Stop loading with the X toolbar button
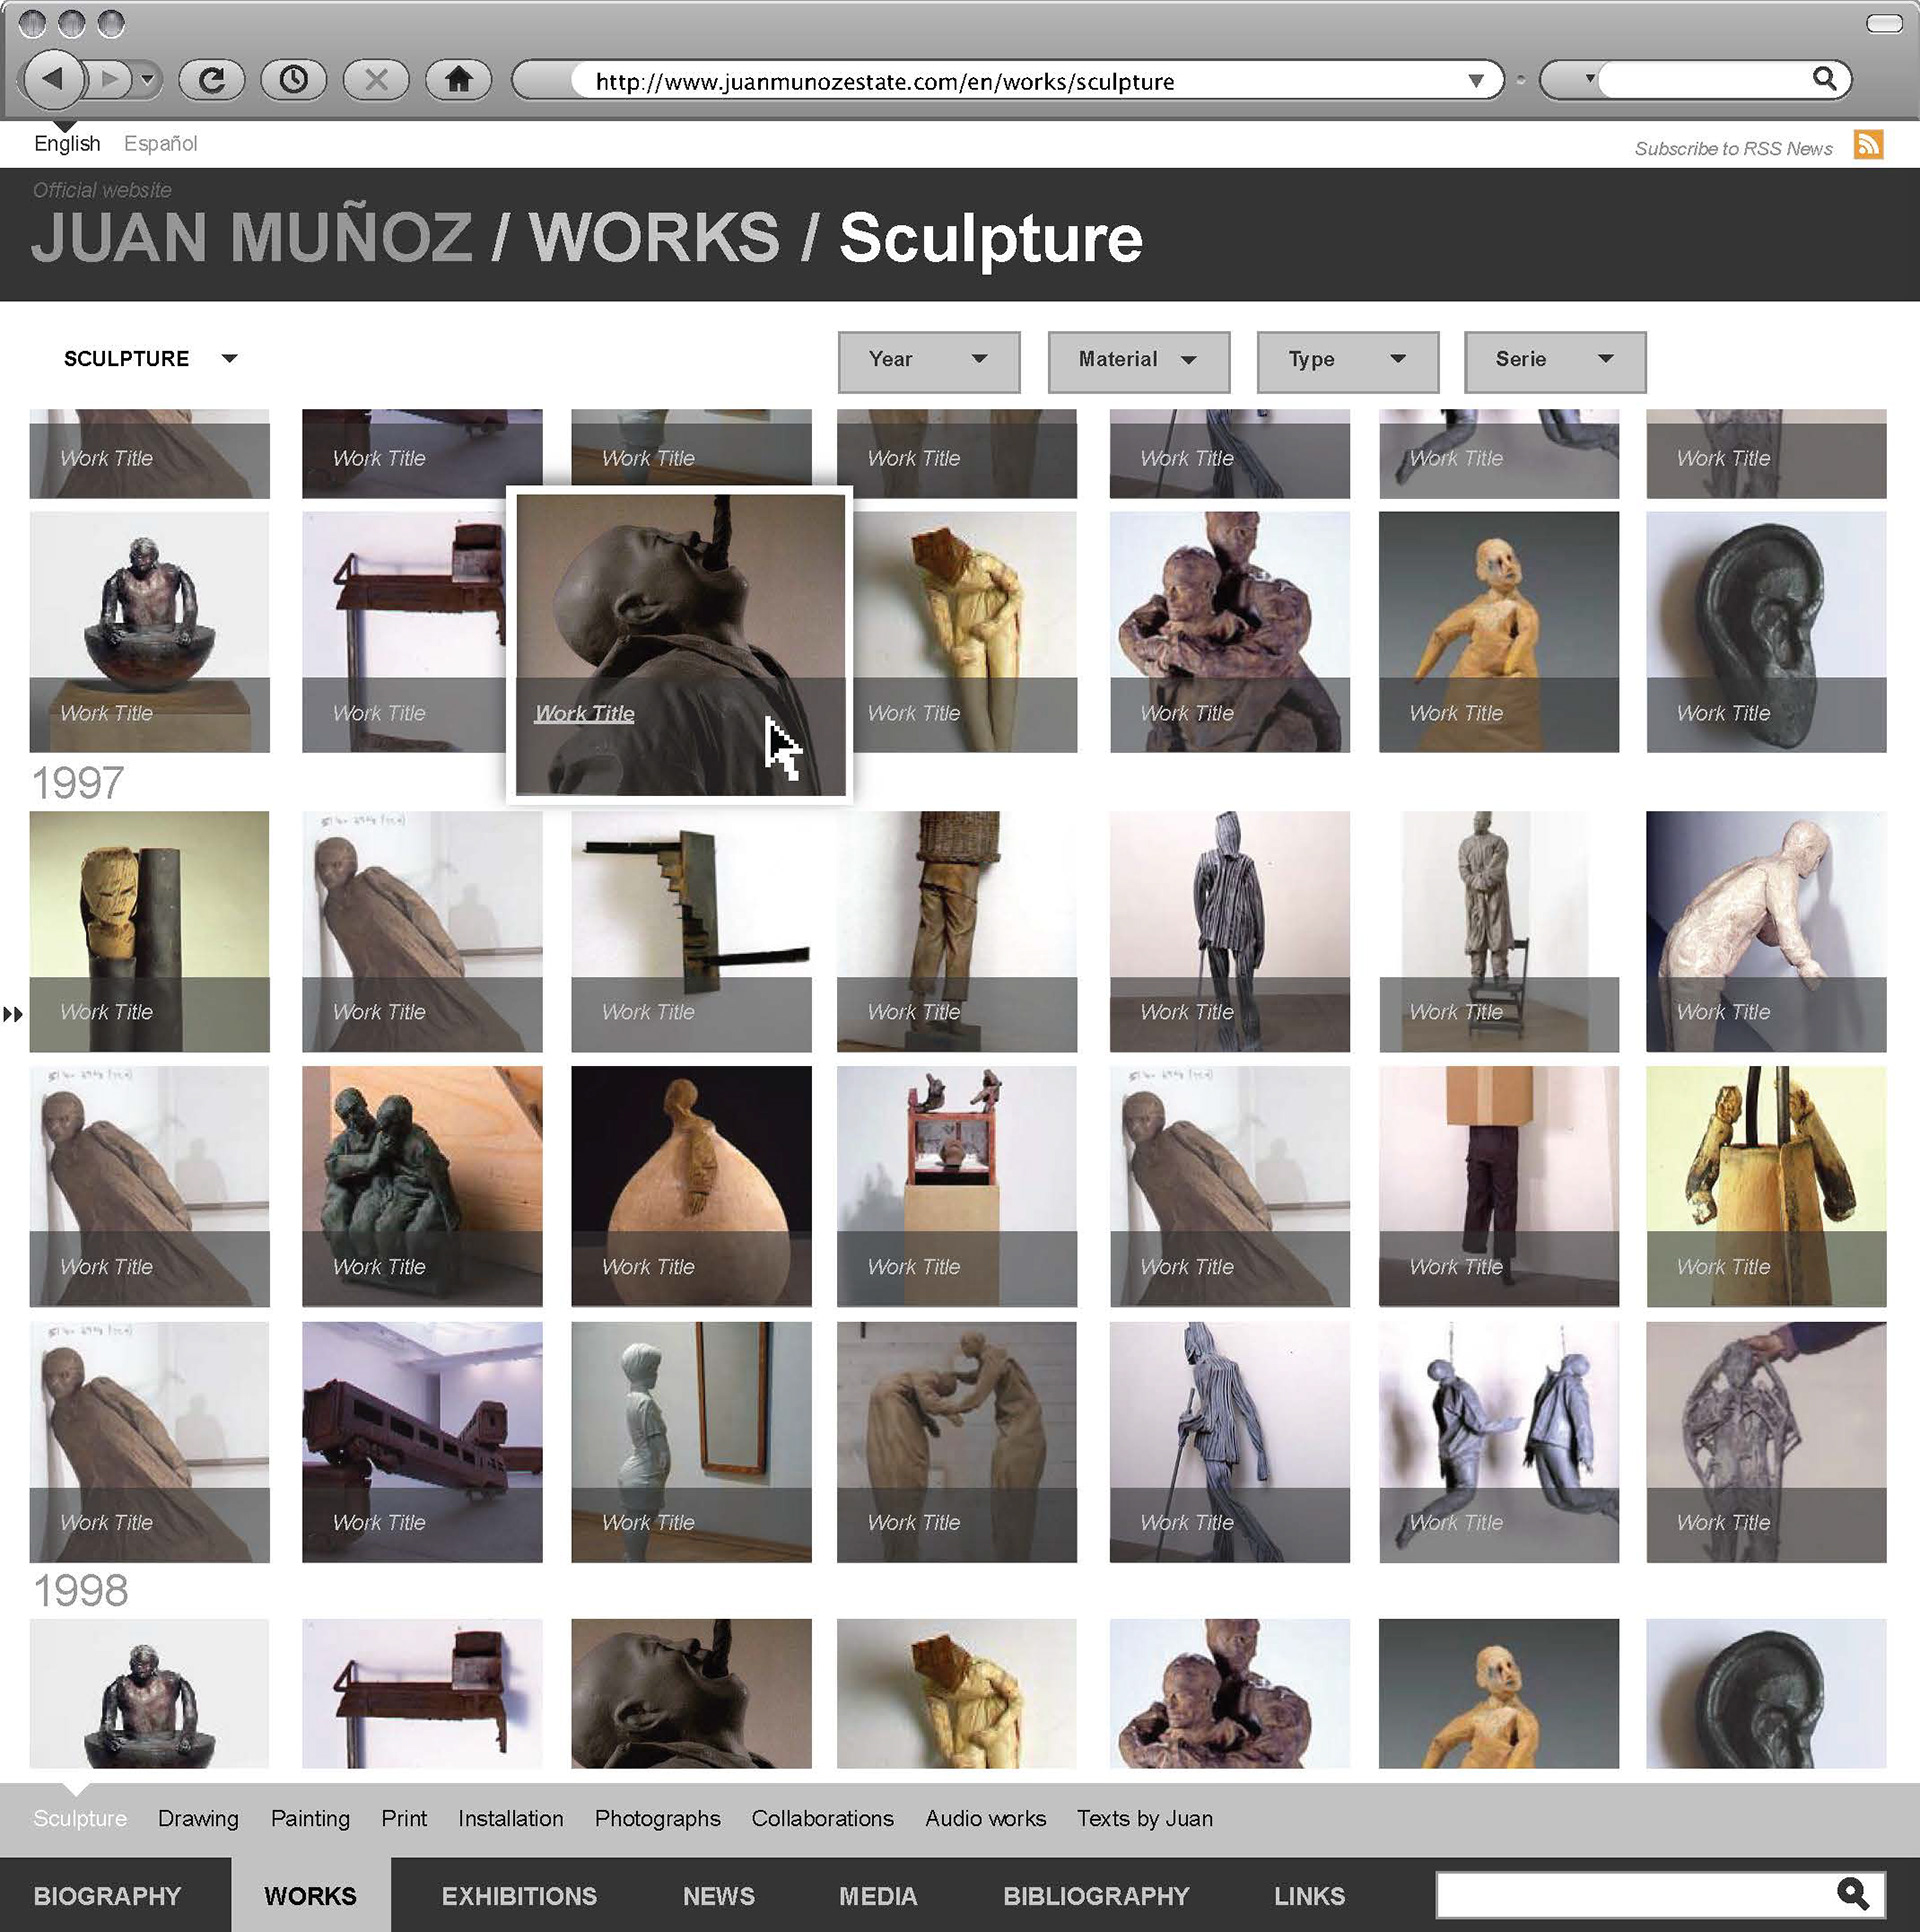This screenshot has height=1932, width=1920. click(x=376, y=80)
